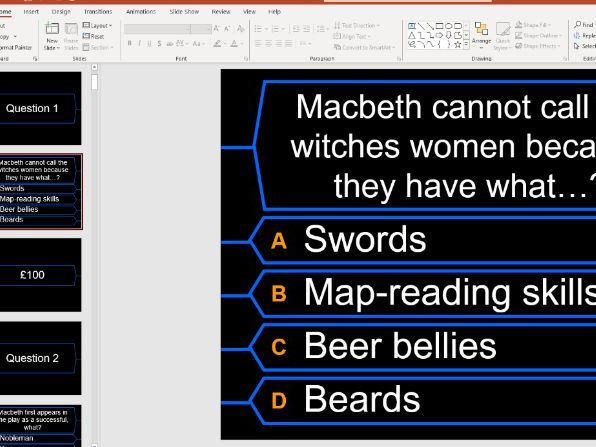Open the Bullets list dropdown
The height and width of the screenshot is (447, 596).
(261, 29)
